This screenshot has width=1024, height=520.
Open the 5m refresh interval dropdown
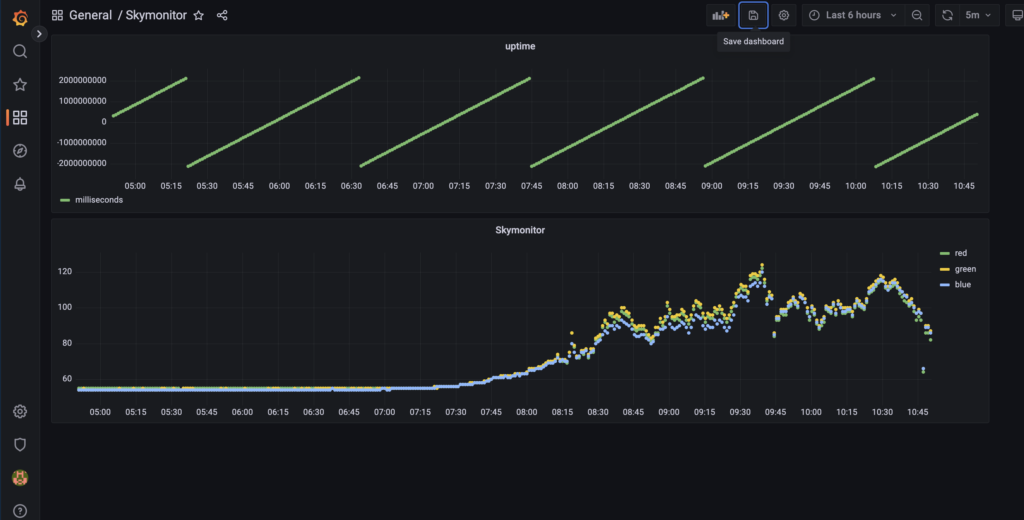(x=979, y=15)
